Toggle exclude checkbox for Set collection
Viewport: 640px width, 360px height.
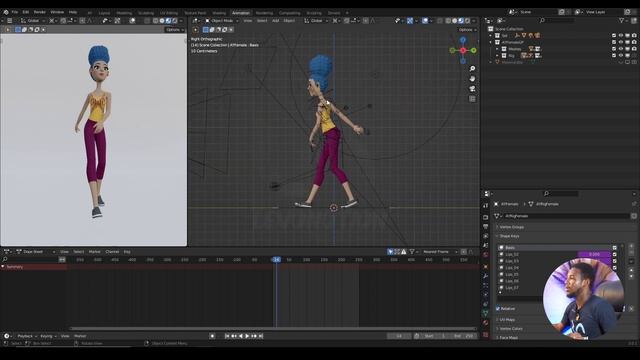tap(614, 36)
